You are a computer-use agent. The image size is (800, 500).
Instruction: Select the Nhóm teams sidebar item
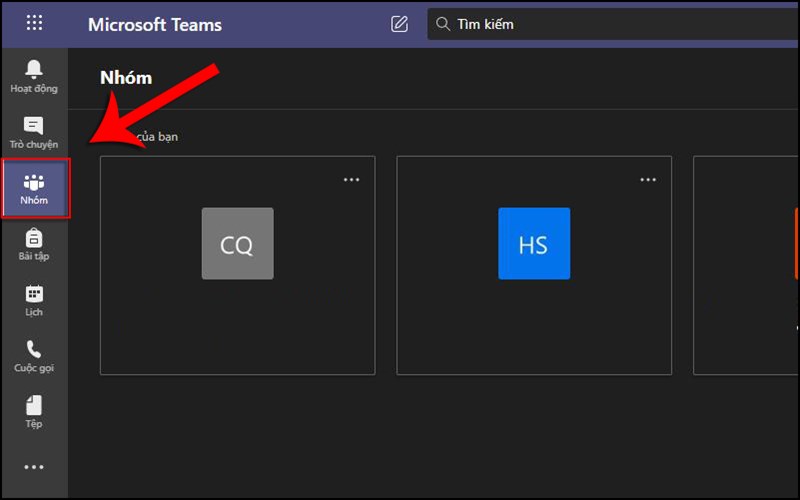pos(34,189)
